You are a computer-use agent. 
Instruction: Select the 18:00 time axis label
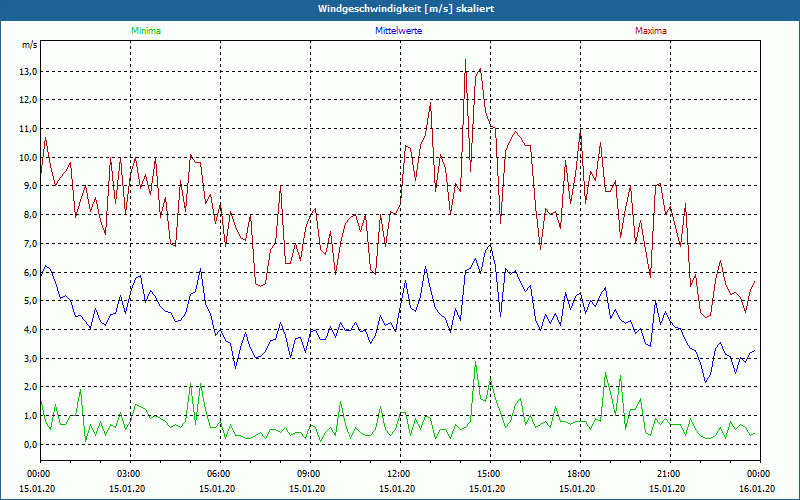pos(579,474)
